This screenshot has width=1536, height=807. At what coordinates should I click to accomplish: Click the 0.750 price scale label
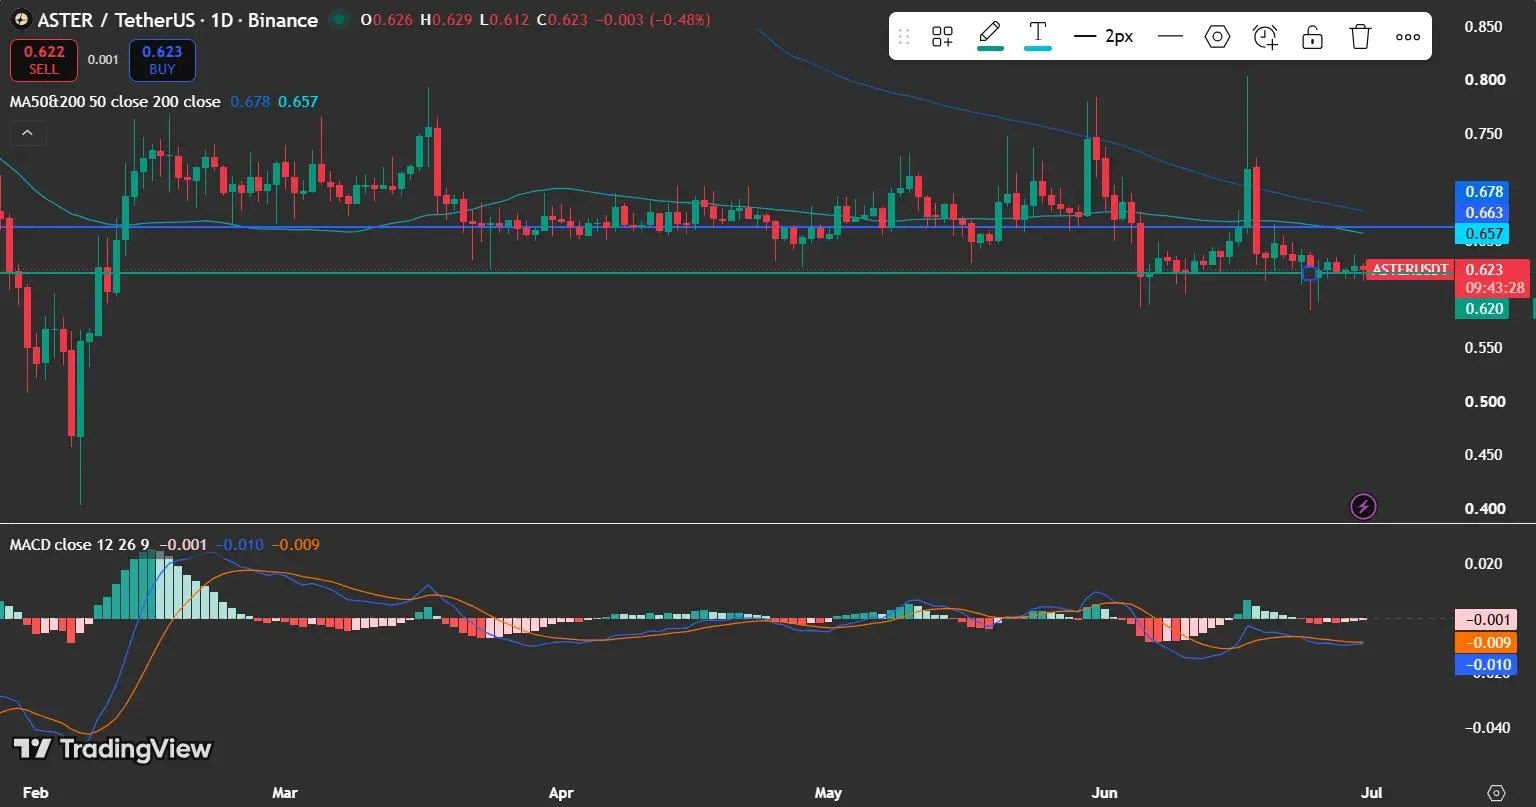coord(1484,134)
